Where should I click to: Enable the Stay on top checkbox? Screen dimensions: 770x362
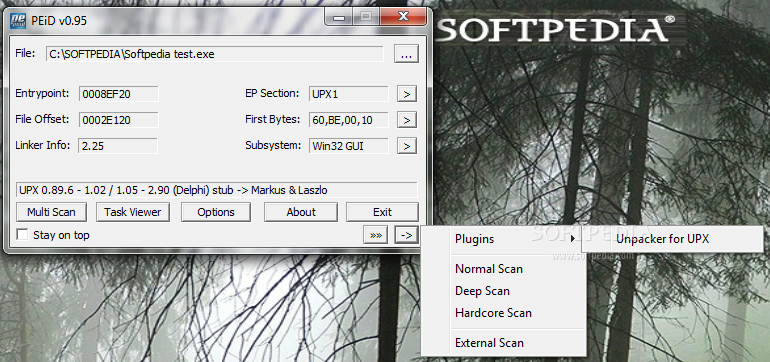[22, 235]
